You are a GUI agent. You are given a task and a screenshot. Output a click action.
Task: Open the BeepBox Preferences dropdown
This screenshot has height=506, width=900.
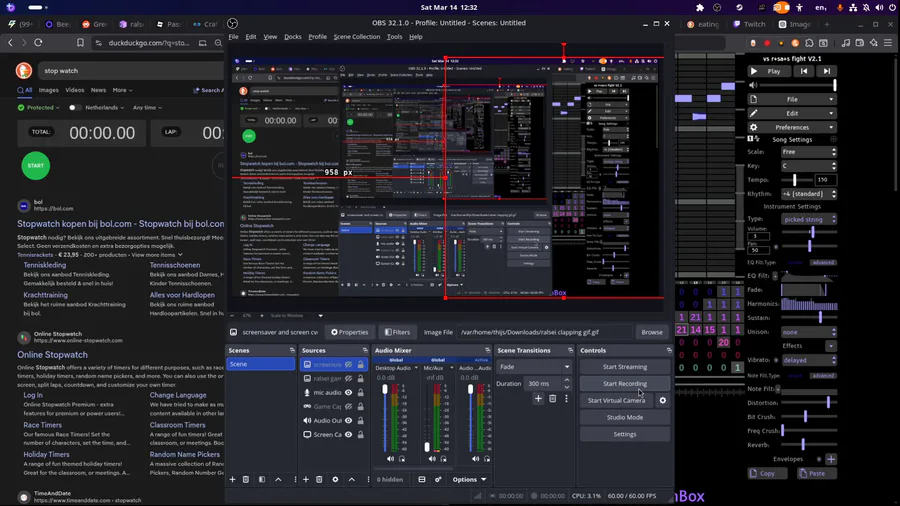[x=792, y=127]
